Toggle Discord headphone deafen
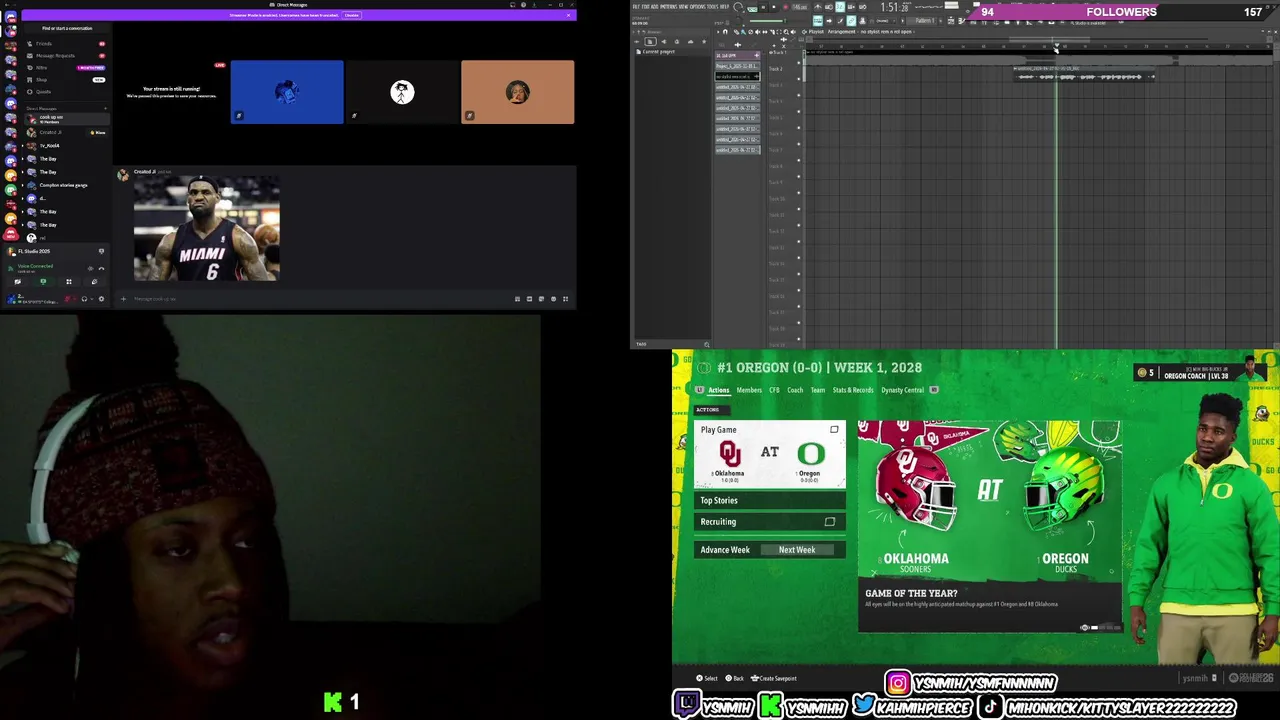The width and height of the screenshot is (1280, 720). coord(84,299)
